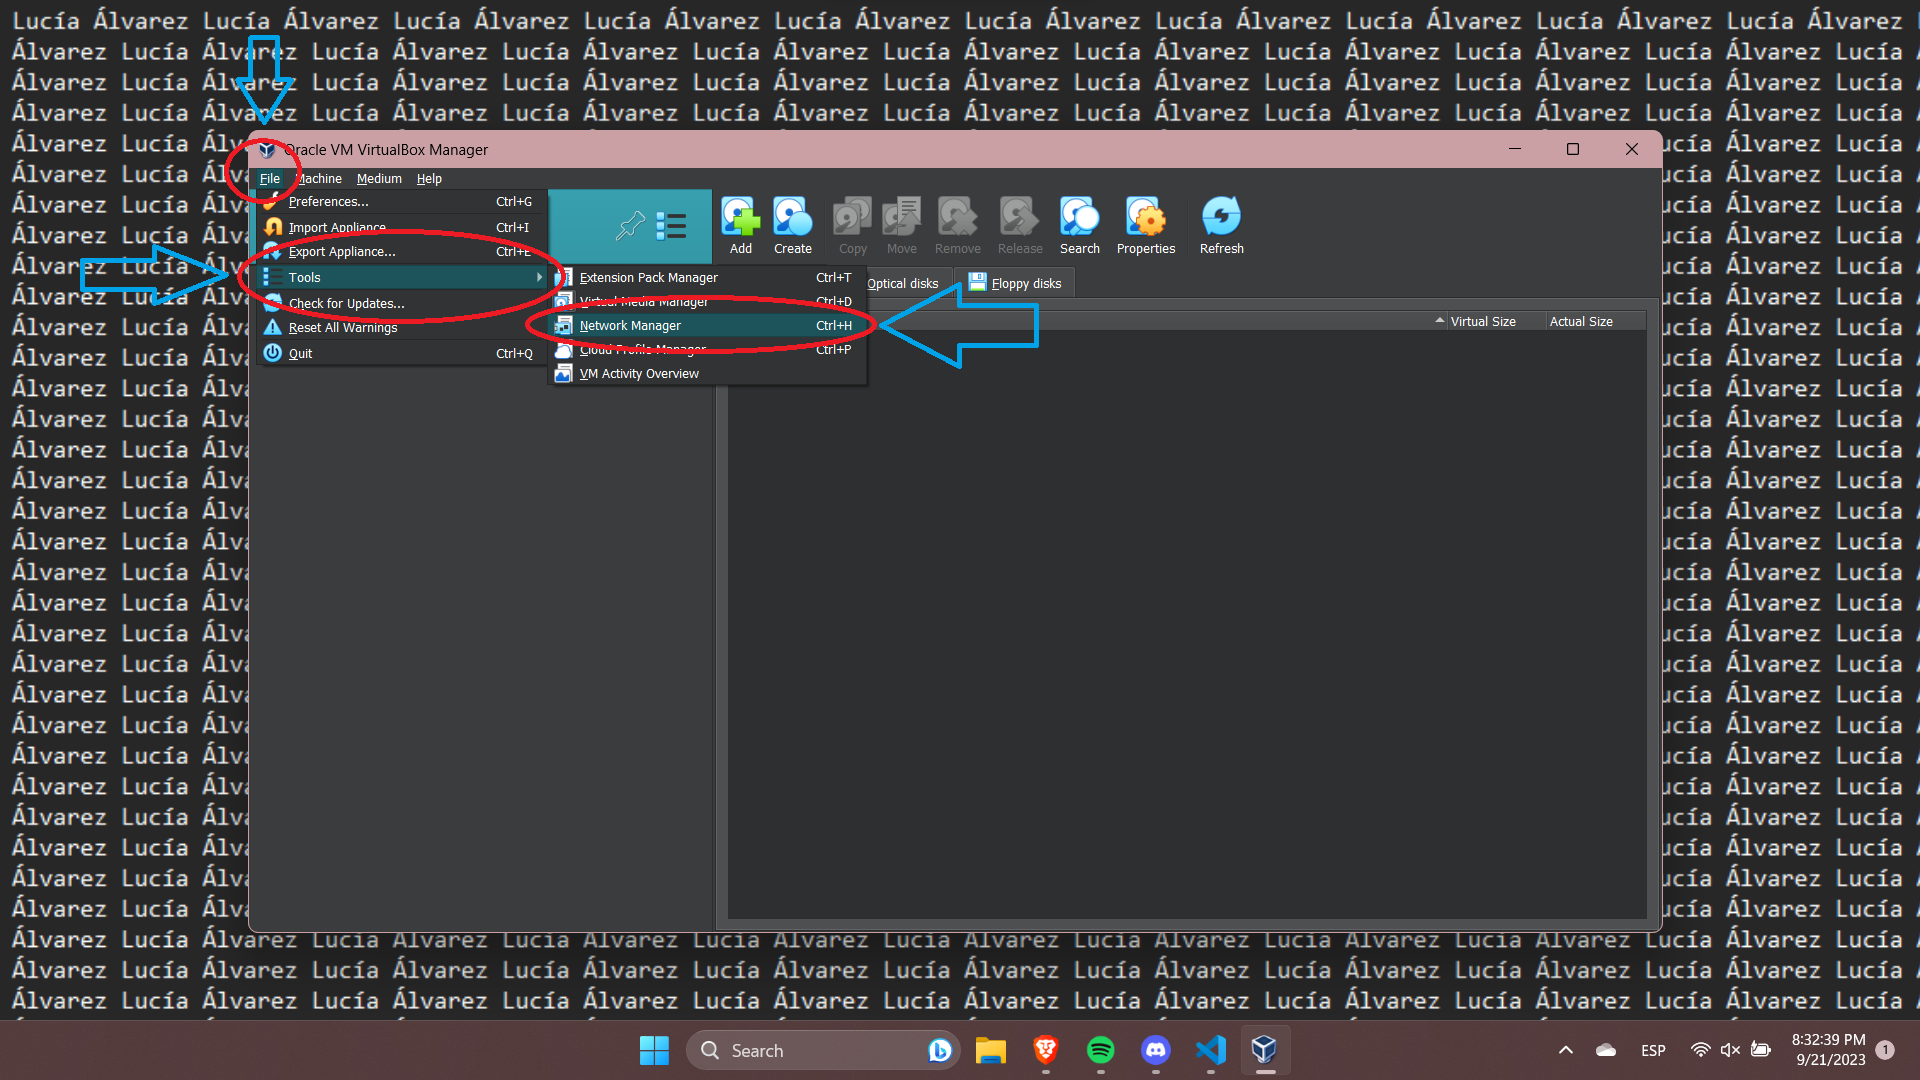Image resolution: width=1920 pixels, height=1080 pixels.
Task: Open medium Properties from toolbar
Action: 1145,225
